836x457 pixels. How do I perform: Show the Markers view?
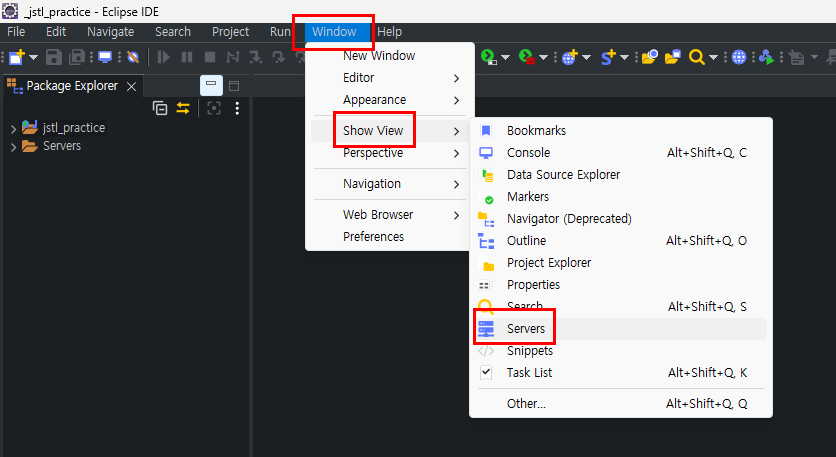[x=621, y=197]
